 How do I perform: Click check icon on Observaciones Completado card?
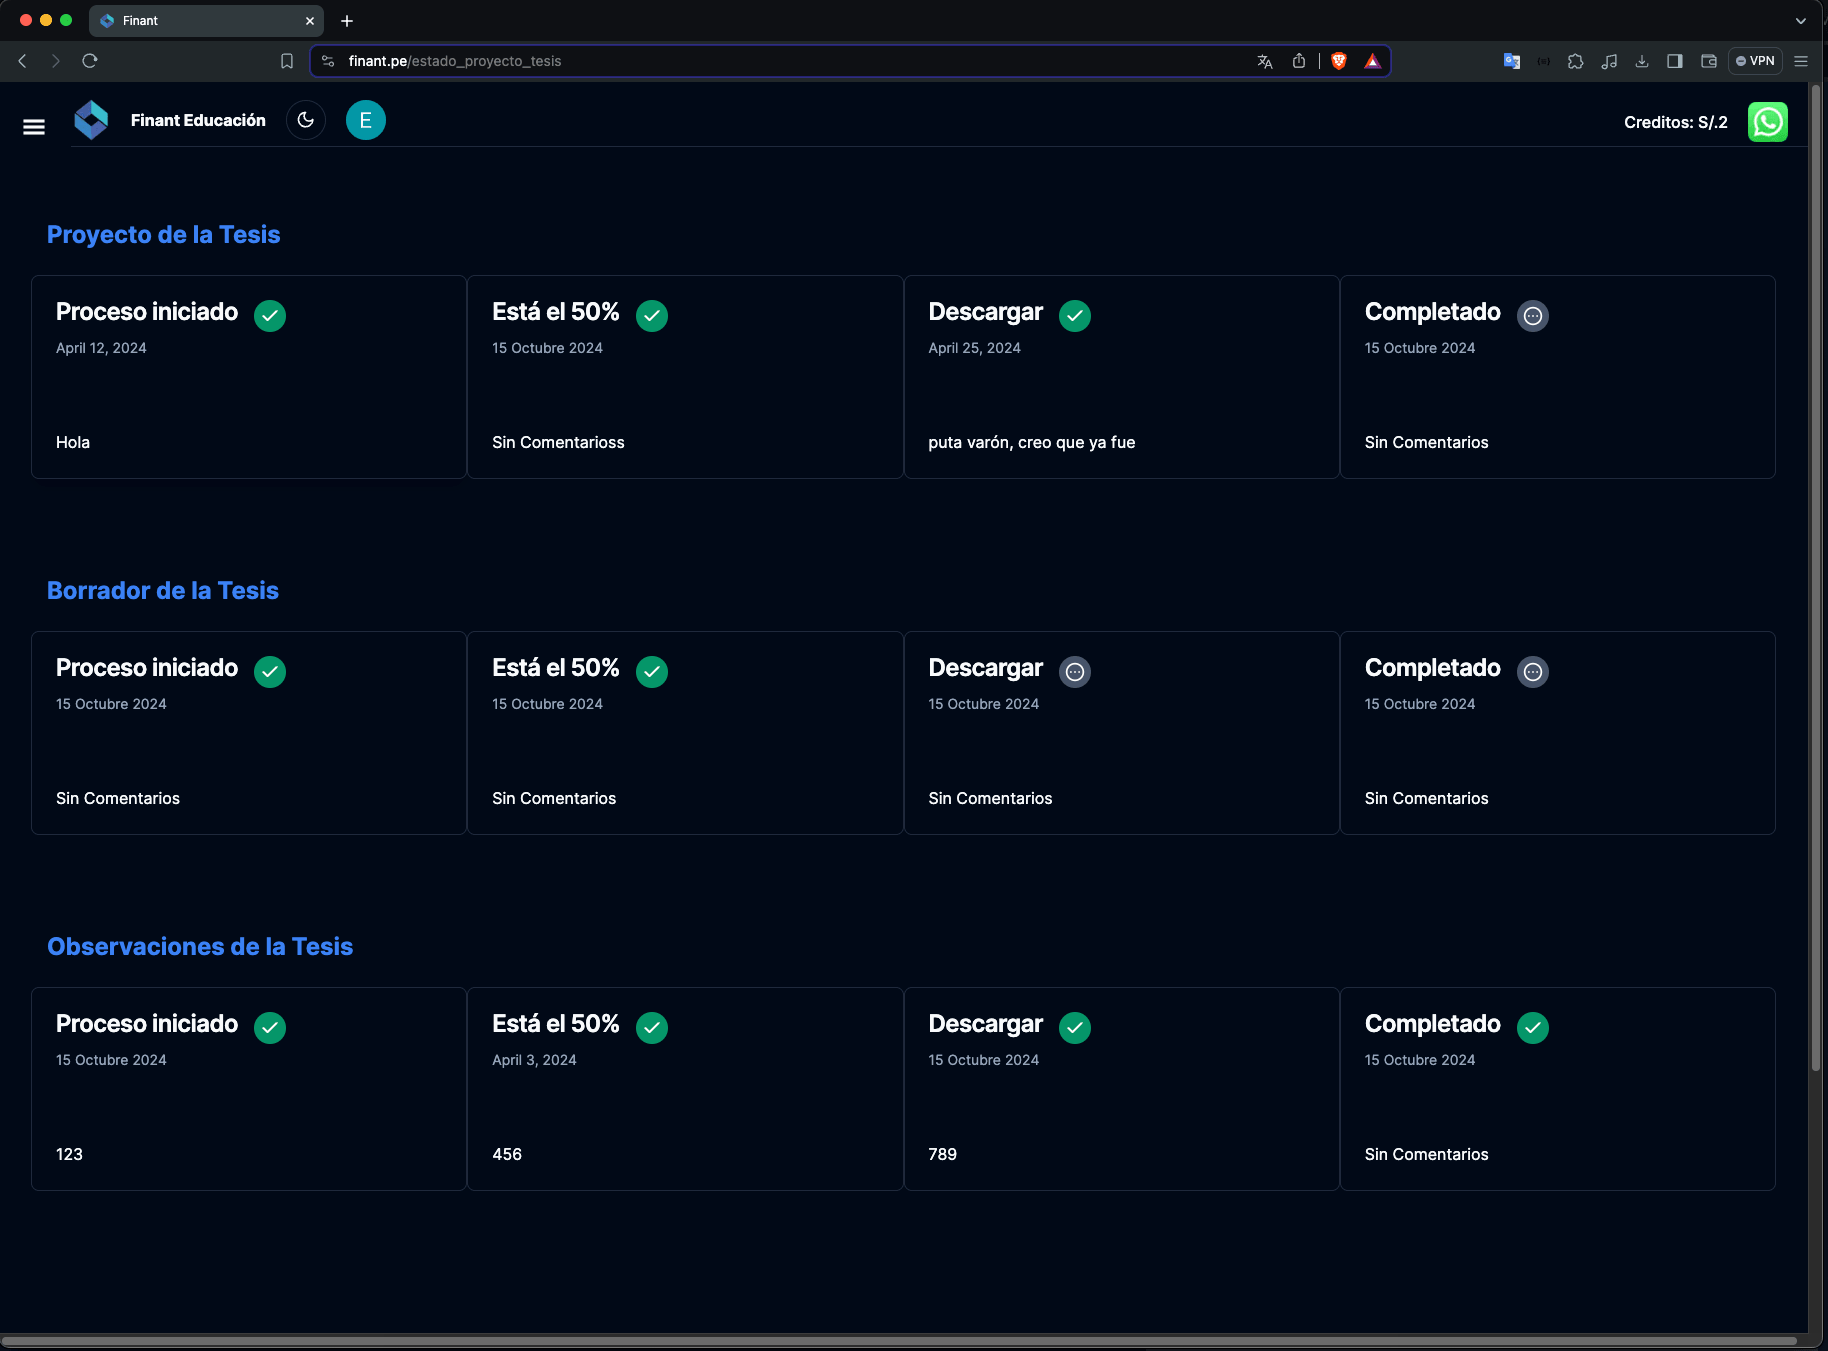[x=1533, y=1027]
